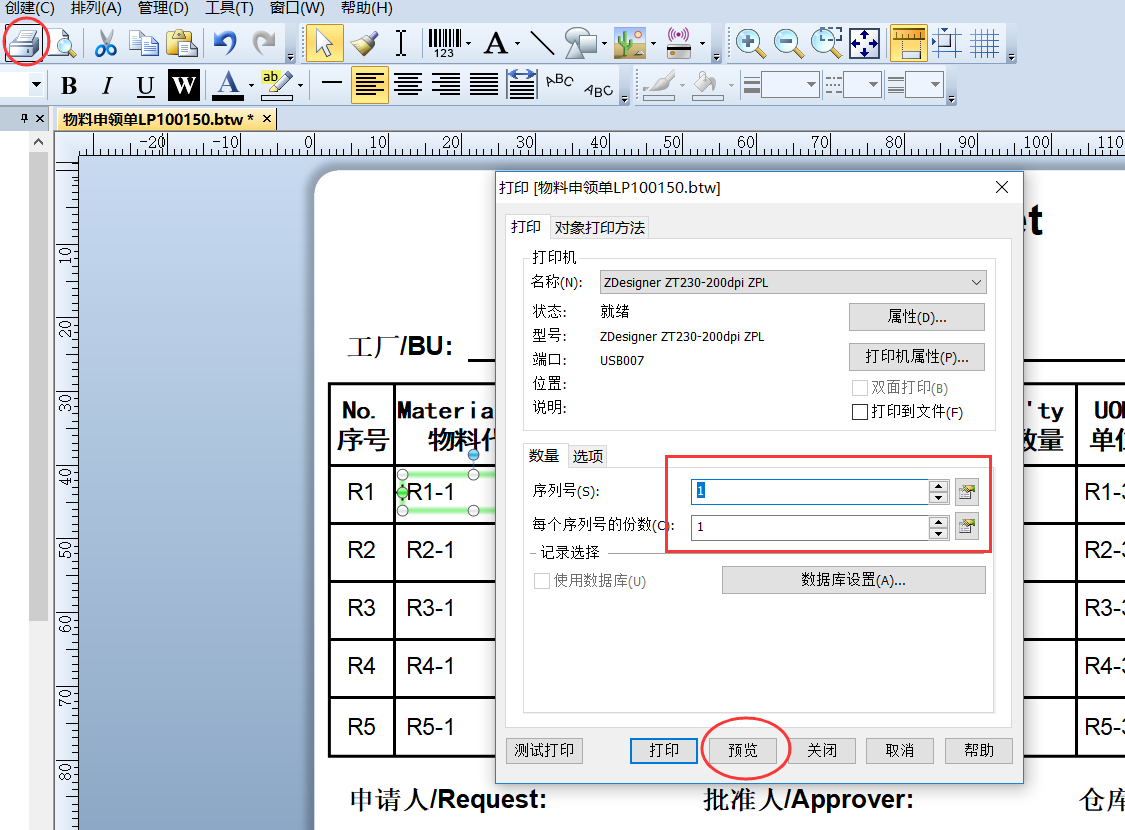Screen dimensions: 1125x830
Task: Click the zoom in magnifier icon
Action: pyautogui.click(x=750, y=43)
